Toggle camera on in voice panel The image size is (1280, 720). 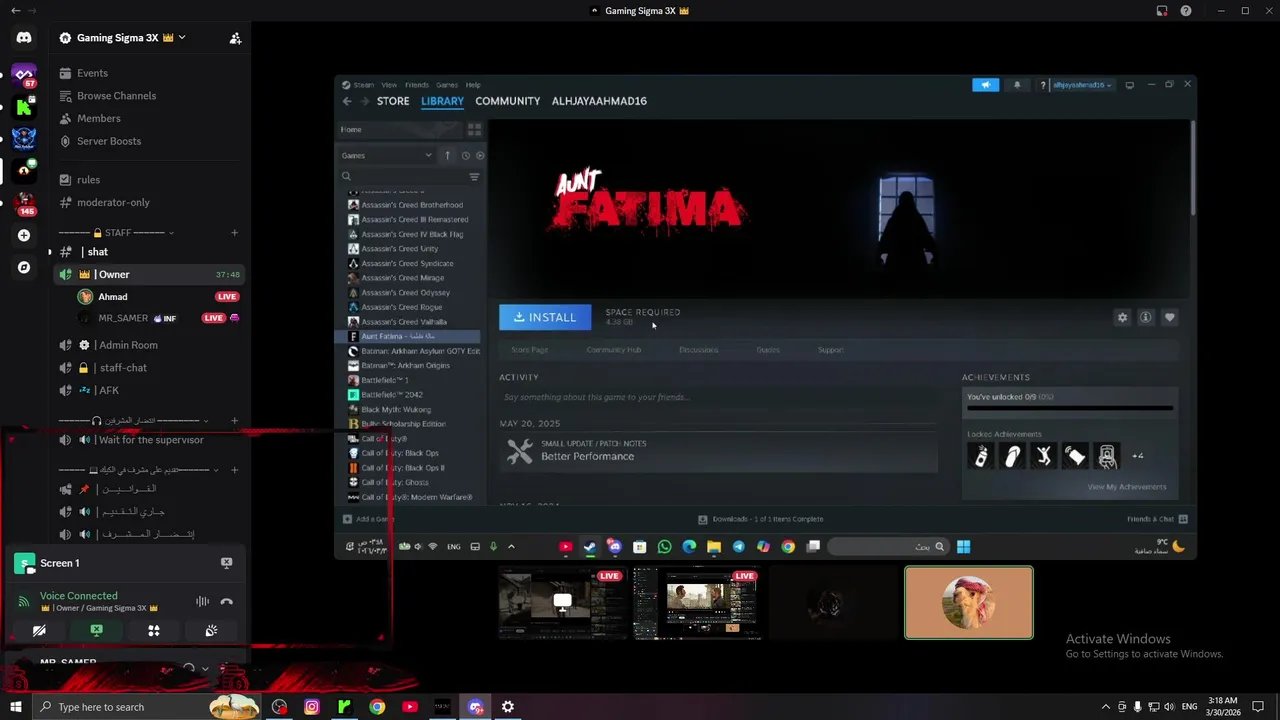(39, 631)
